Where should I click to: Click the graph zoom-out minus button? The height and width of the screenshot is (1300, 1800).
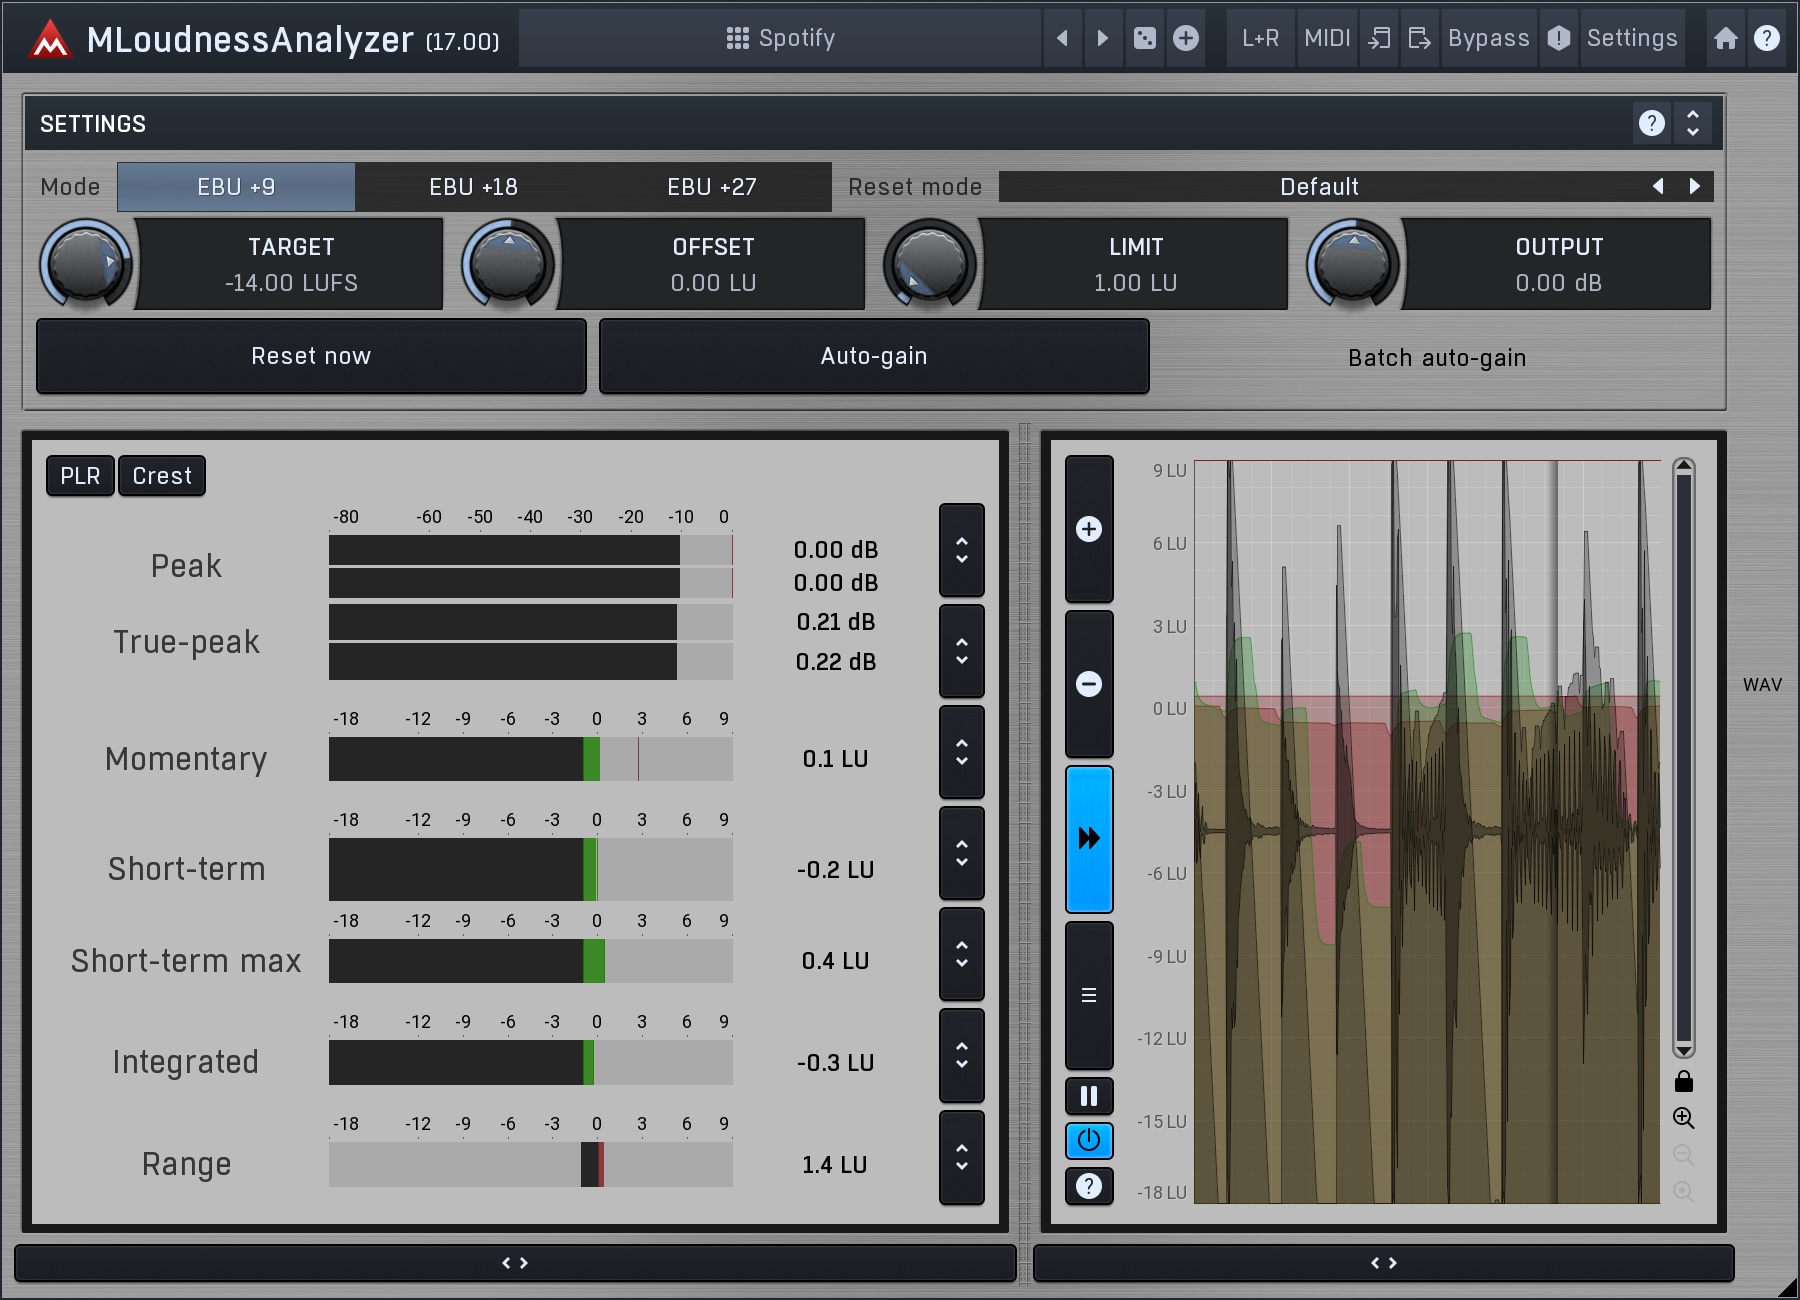pyautogui.click(x=1088, y=684)
